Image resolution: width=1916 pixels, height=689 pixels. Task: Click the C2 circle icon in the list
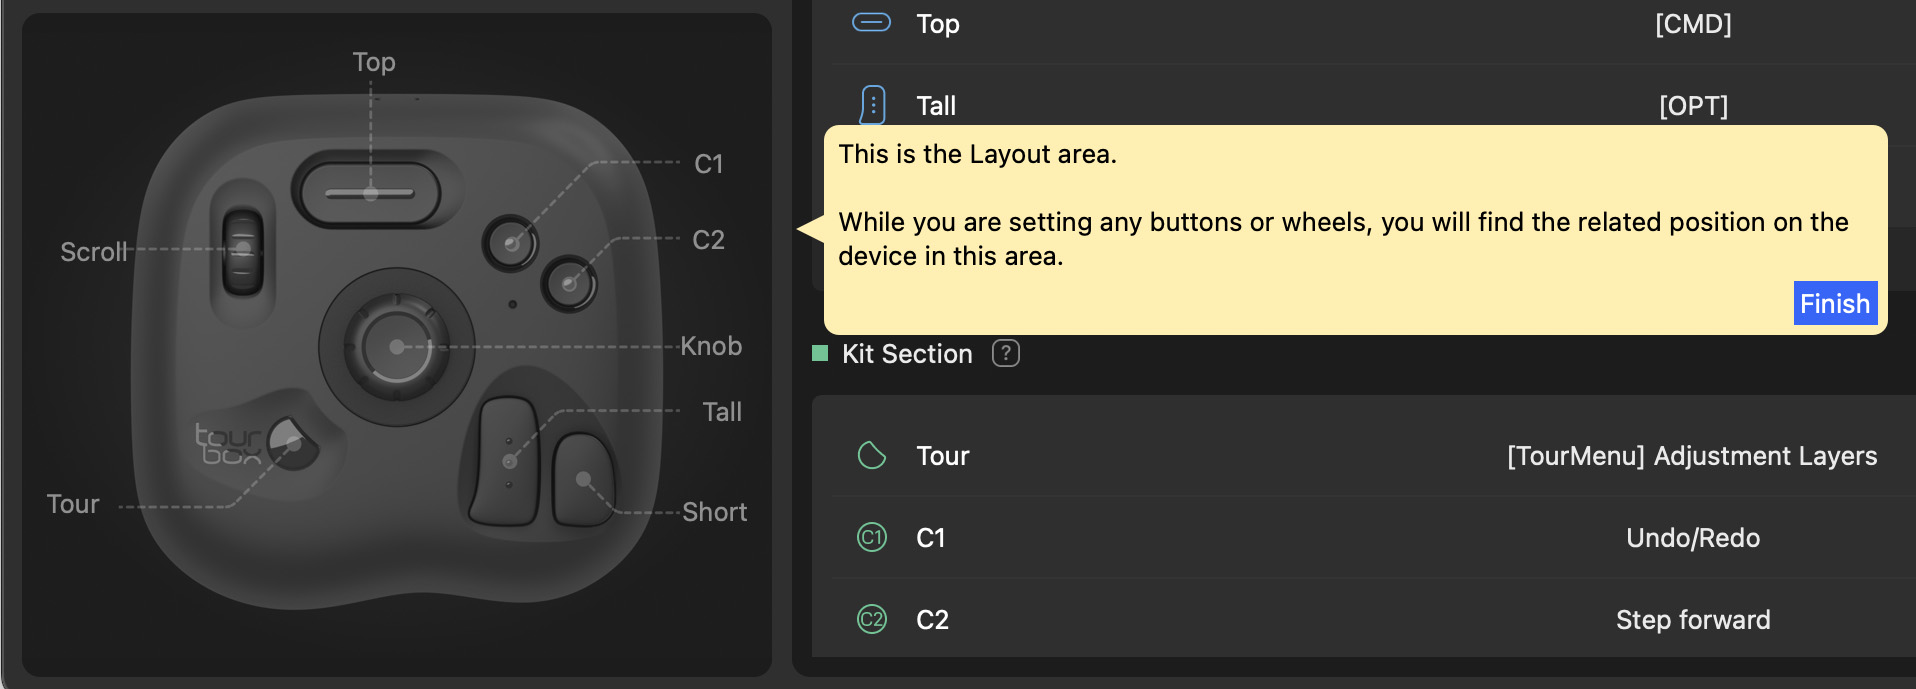872,620
